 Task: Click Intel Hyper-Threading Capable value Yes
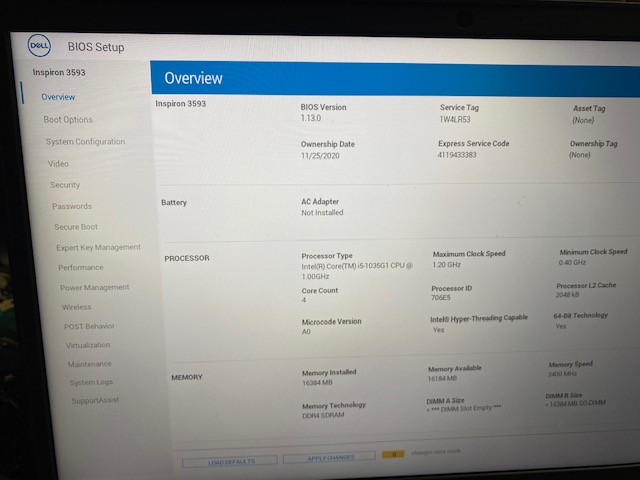point(438,329)
